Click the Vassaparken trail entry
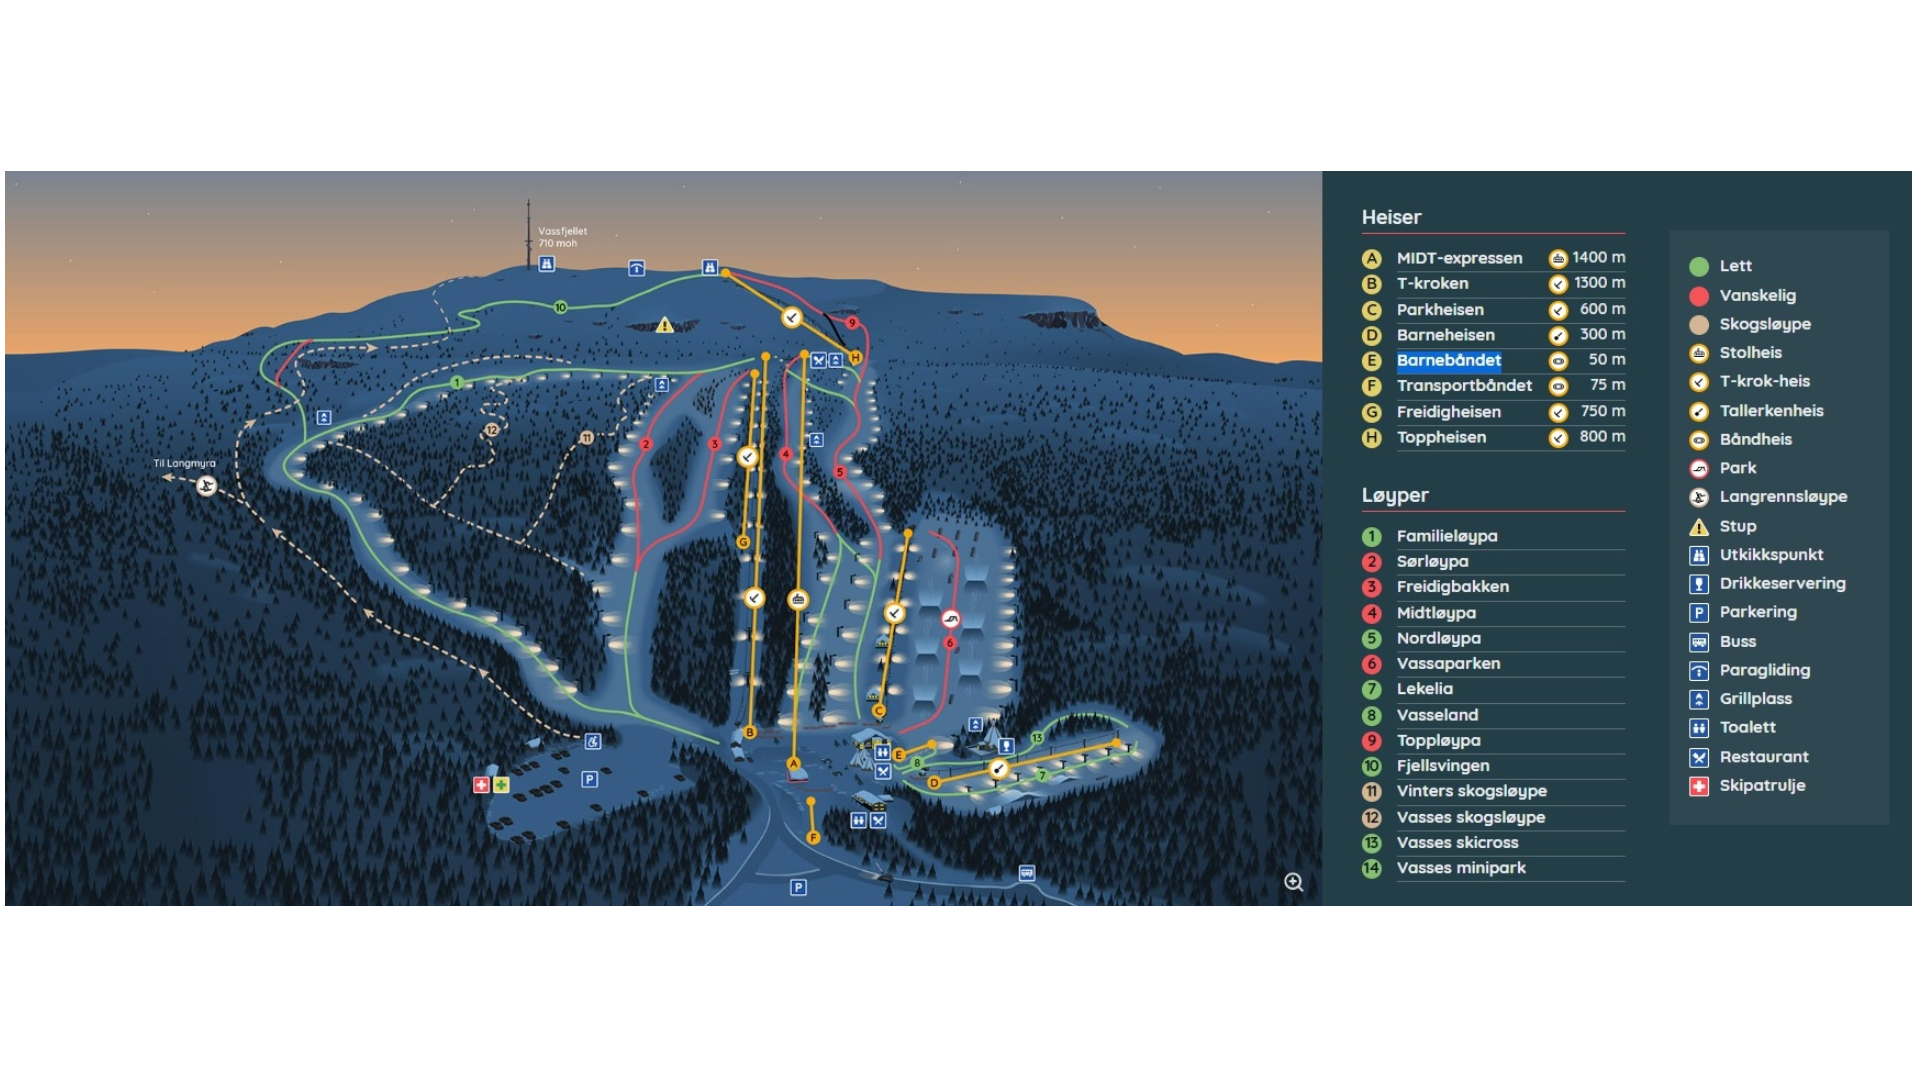Viewport: 1917px width, 1077px height. pos(1447,663)
